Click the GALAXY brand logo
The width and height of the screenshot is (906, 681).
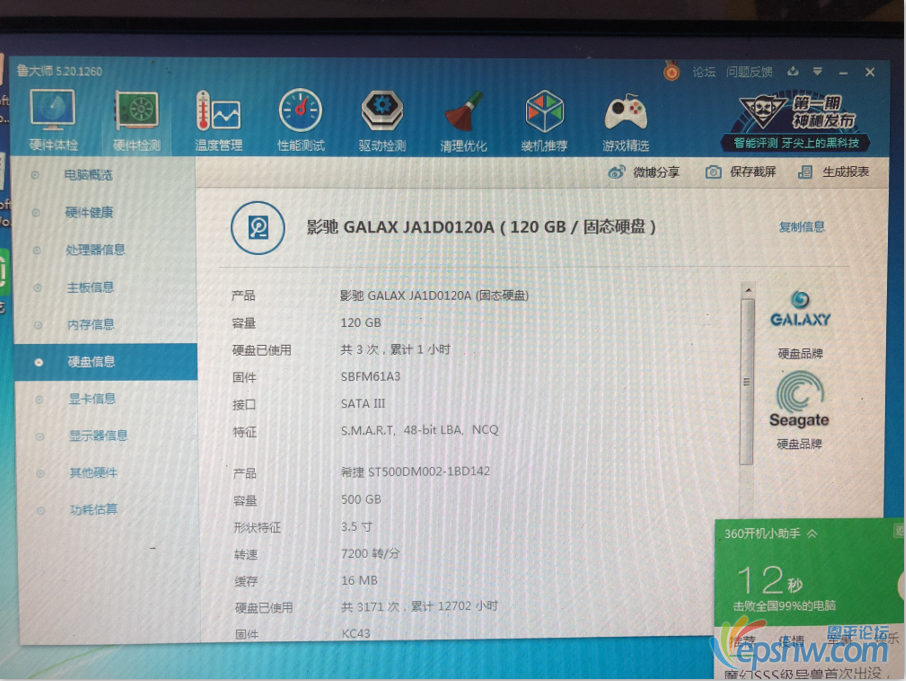pyautogui.click(x=800, y=310)
